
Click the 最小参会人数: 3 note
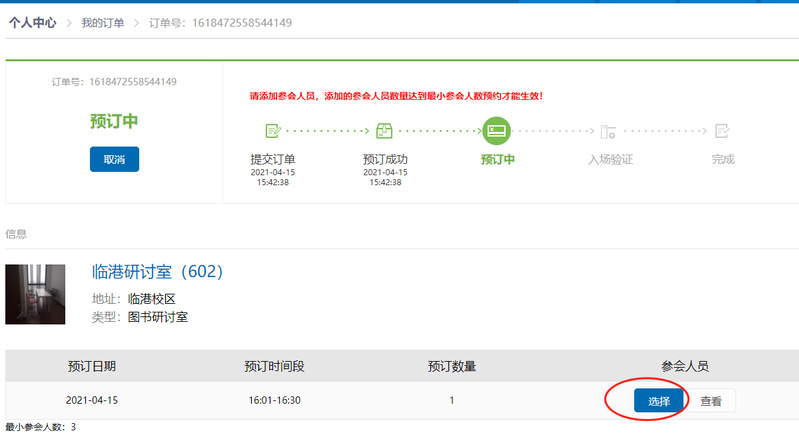tap(41, 427)
